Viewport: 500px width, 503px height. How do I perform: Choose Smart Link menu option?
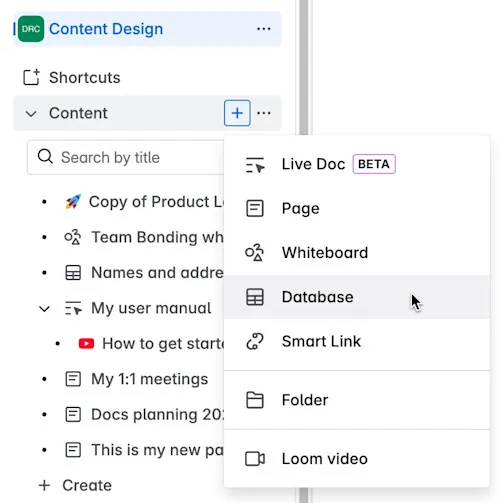[357, 341]
